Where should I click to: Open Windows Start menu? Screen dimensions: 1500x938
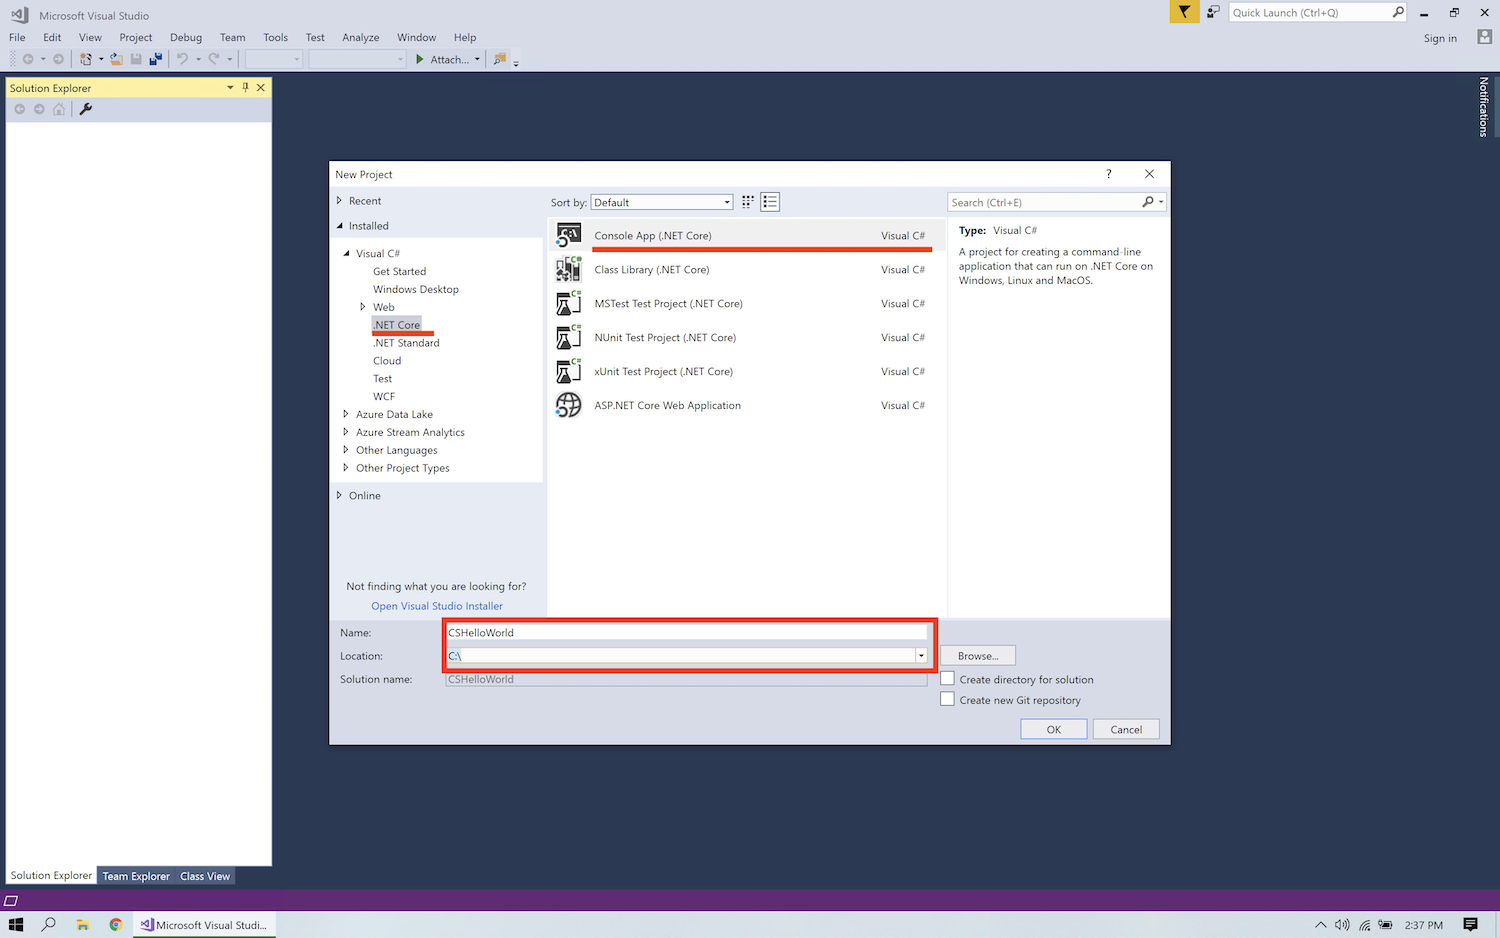click(x=16, y=925)
